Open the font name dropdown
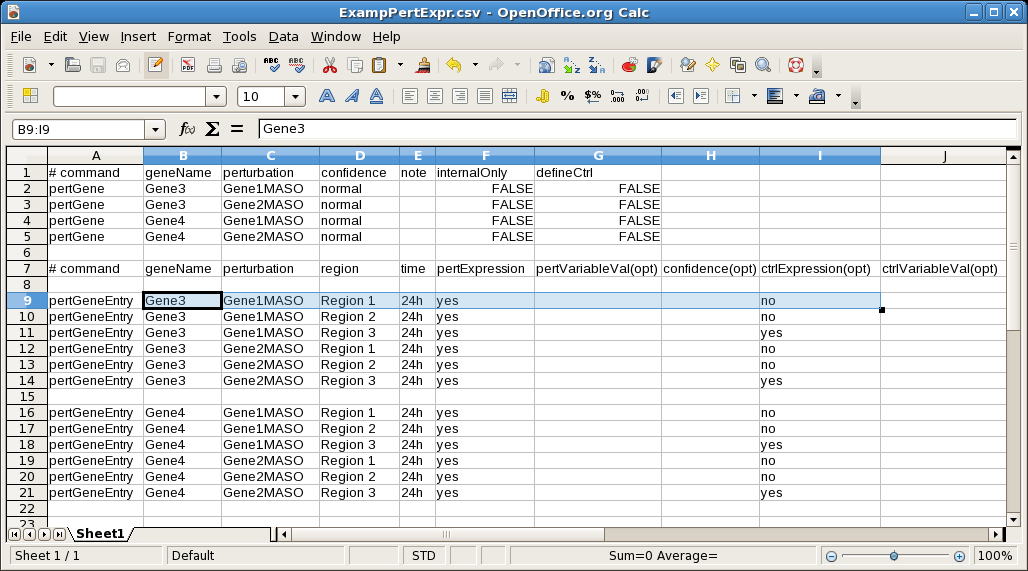Viewport: 1028px width, 571px height. click(216, 97)
